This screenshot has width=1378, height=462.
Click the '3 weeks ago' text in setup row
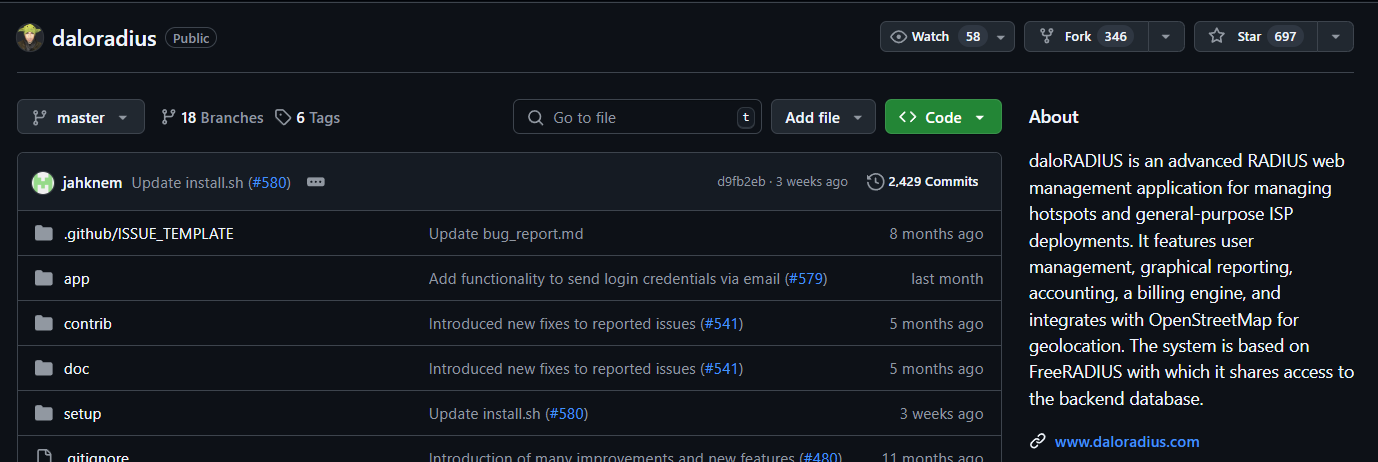941,414
